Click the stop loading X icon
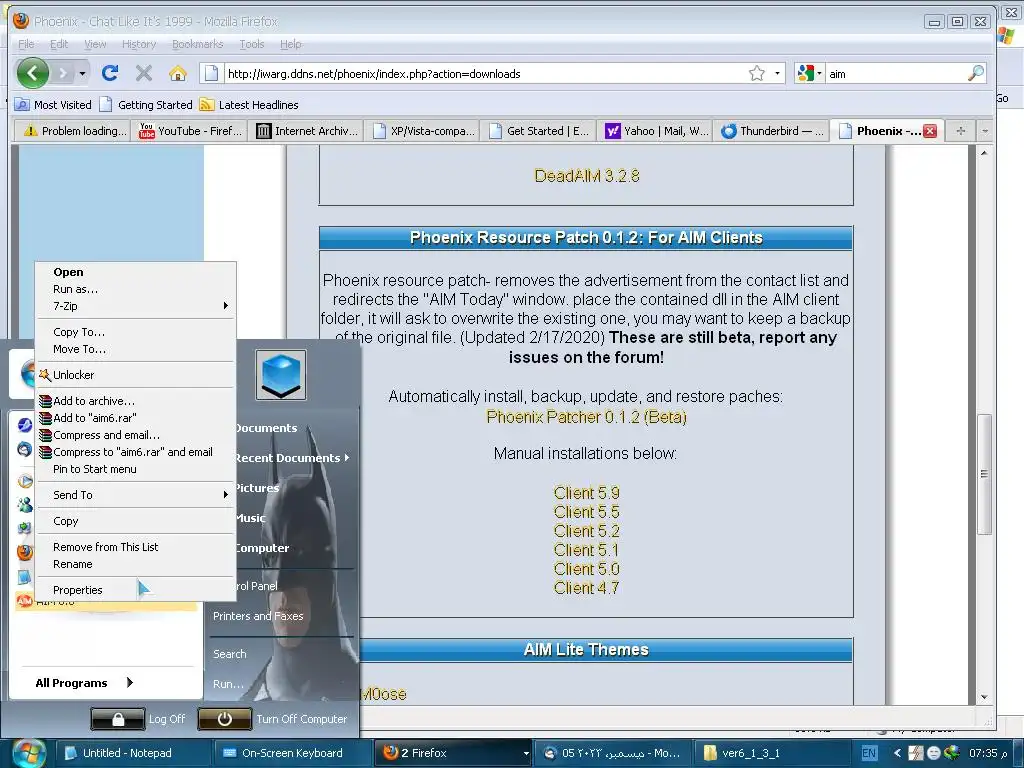The image size is (1024, 768). coord(144,73)
